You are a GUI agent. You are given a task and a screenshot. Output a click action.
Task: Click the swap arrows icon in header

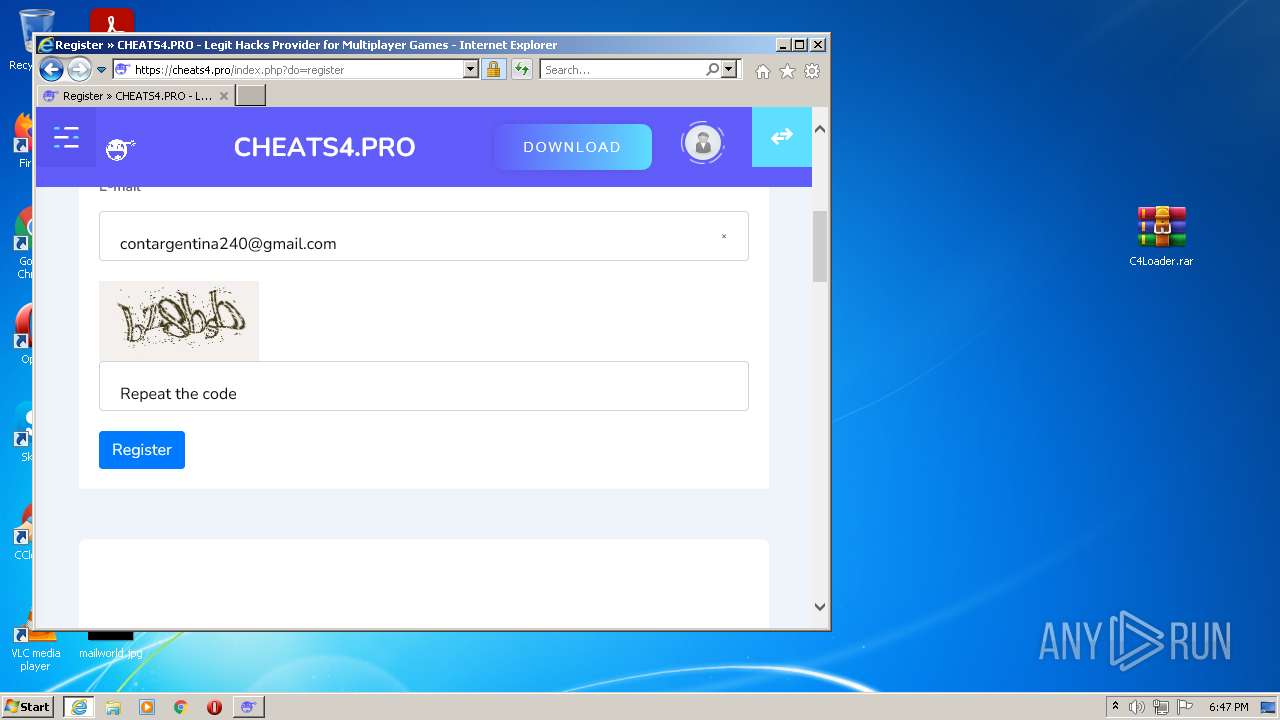[x=781, y=136]
